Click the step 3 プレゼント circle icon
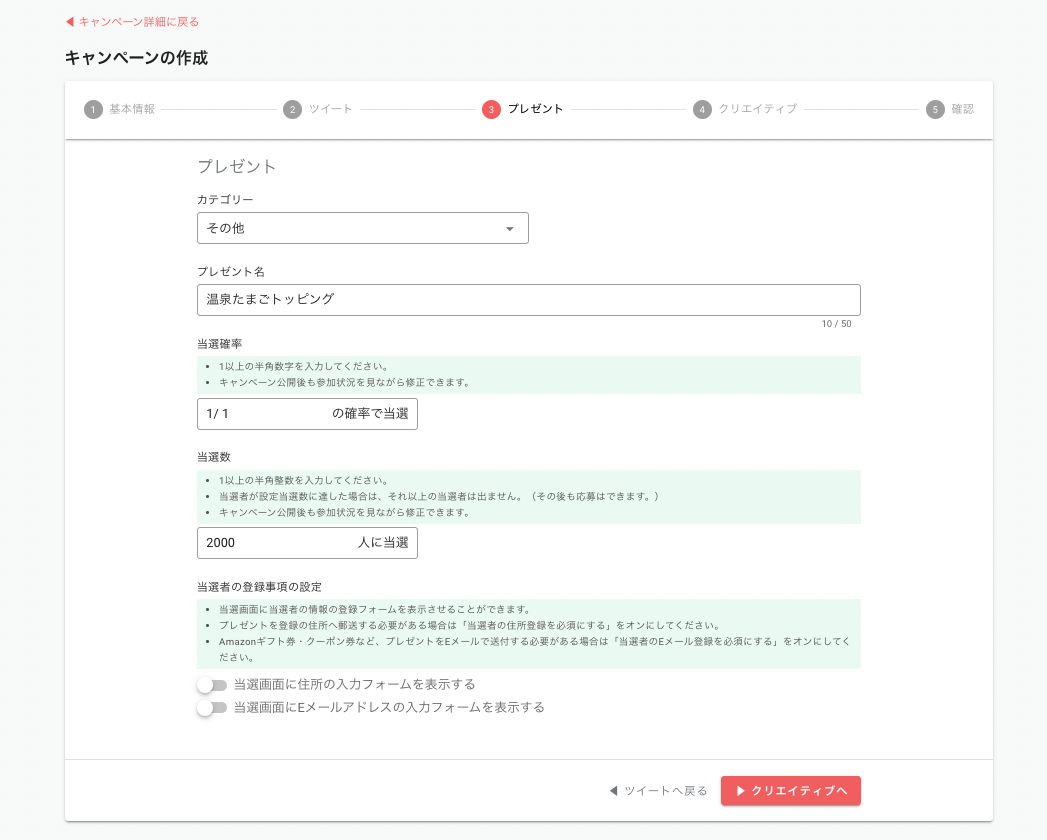Viewport: 1047px width, 840px height. [x=491, y=110]
